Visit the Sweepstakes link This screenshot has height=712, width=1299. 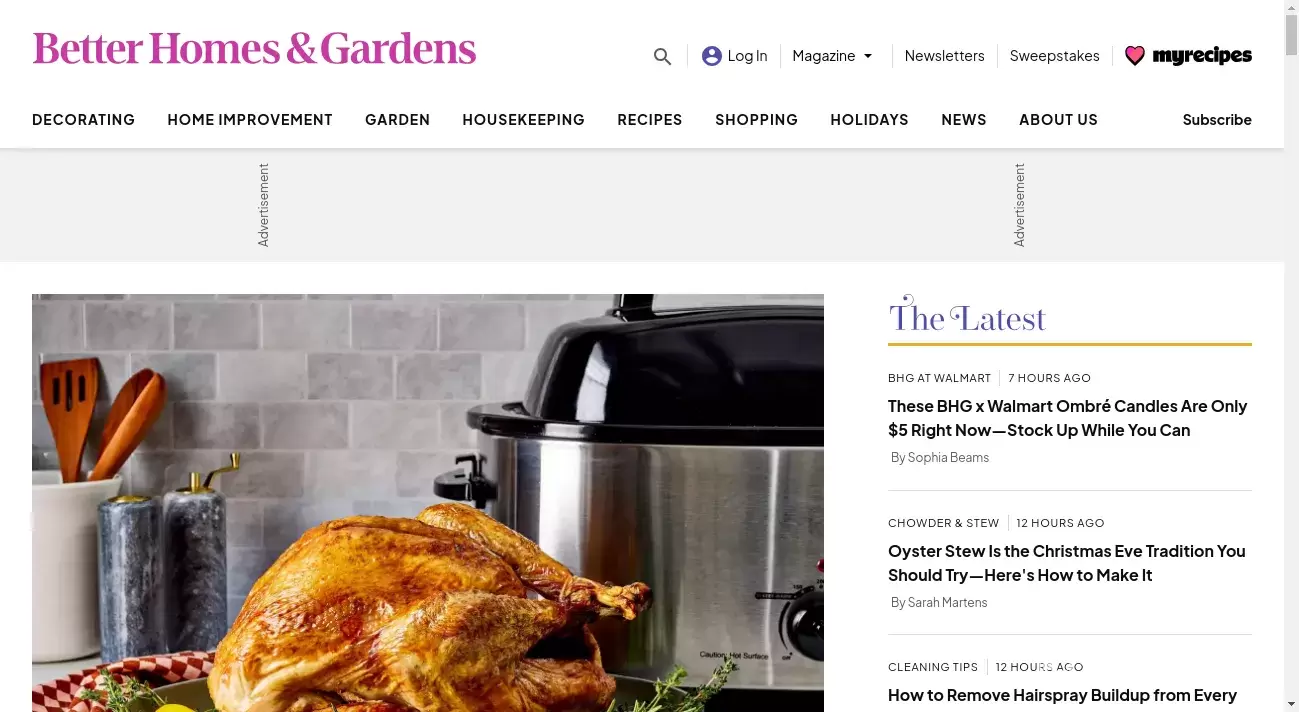coord(1054,56)
